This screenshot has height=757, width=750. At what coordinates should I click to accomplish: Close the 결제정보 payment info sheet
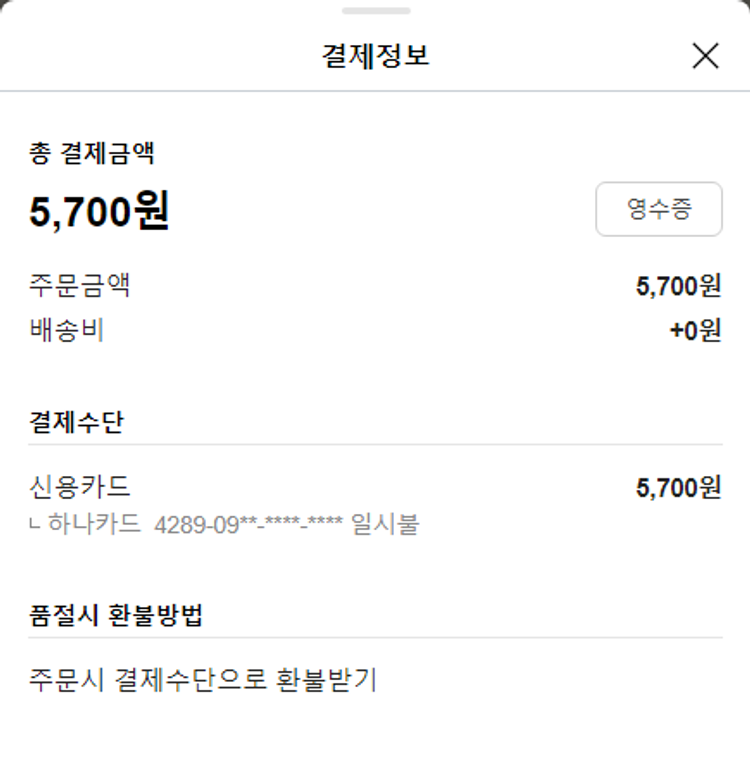(705, 56)
